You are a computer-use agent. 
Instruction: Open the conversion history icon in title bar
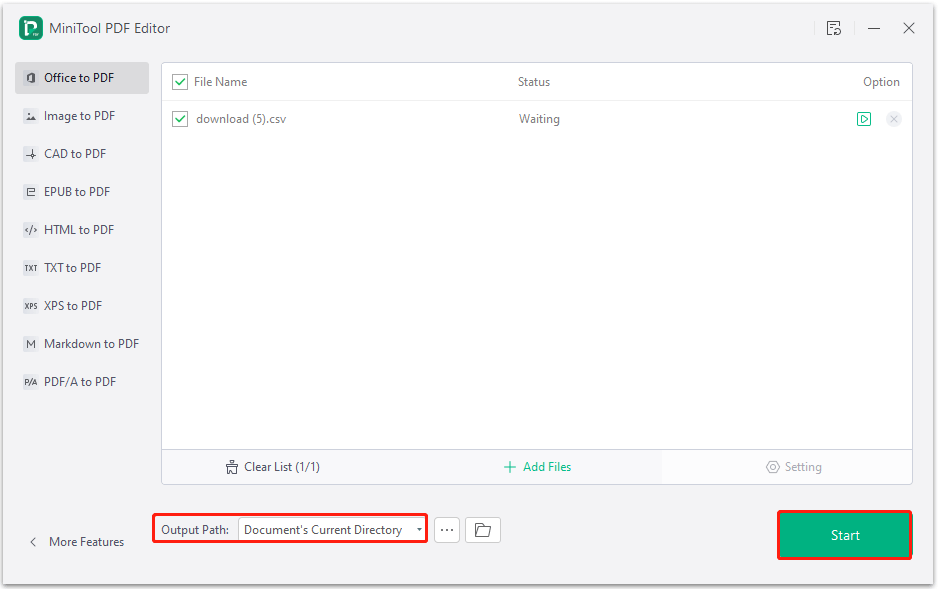(834, 28)
